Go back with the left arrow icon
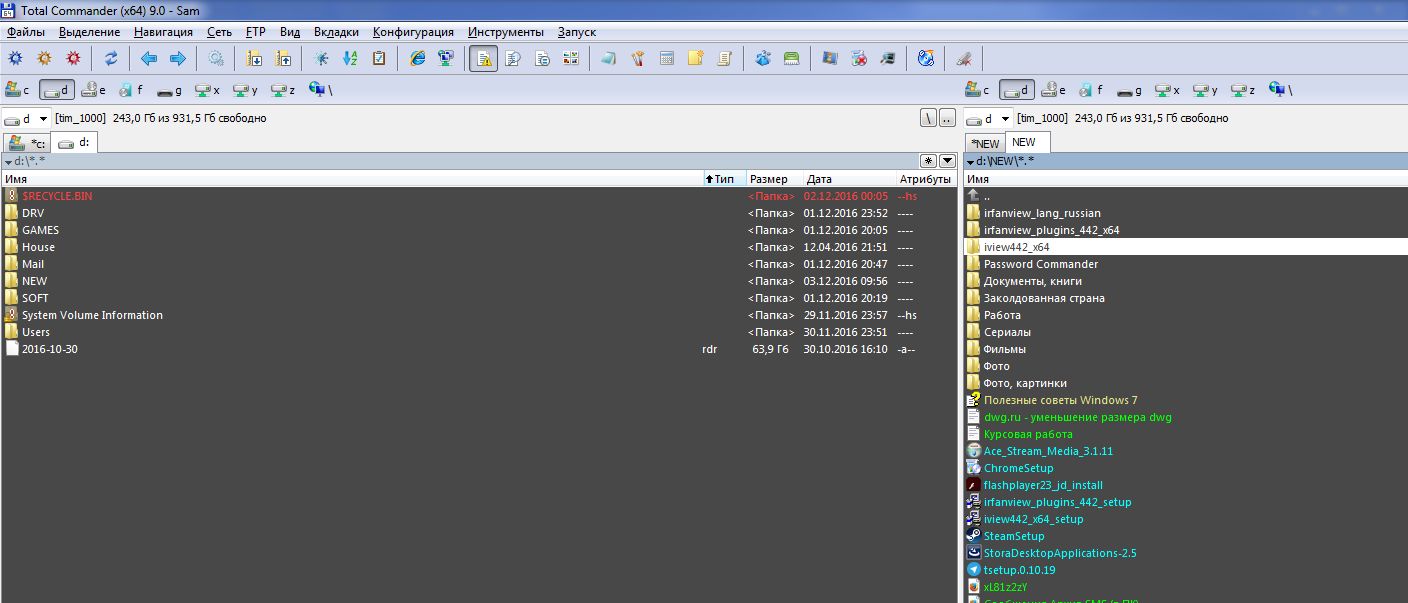 pos(149,59)
